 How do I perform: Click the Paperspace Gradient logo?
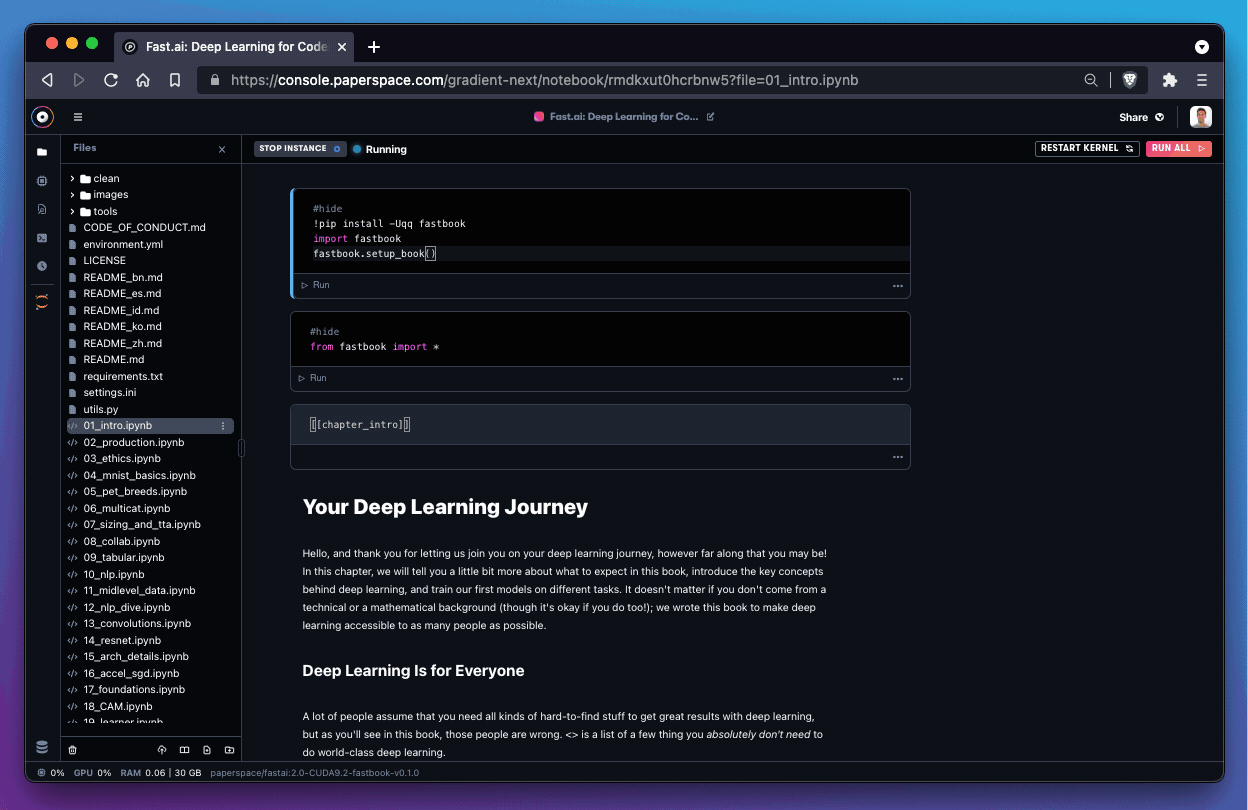(x=42, y=117)
